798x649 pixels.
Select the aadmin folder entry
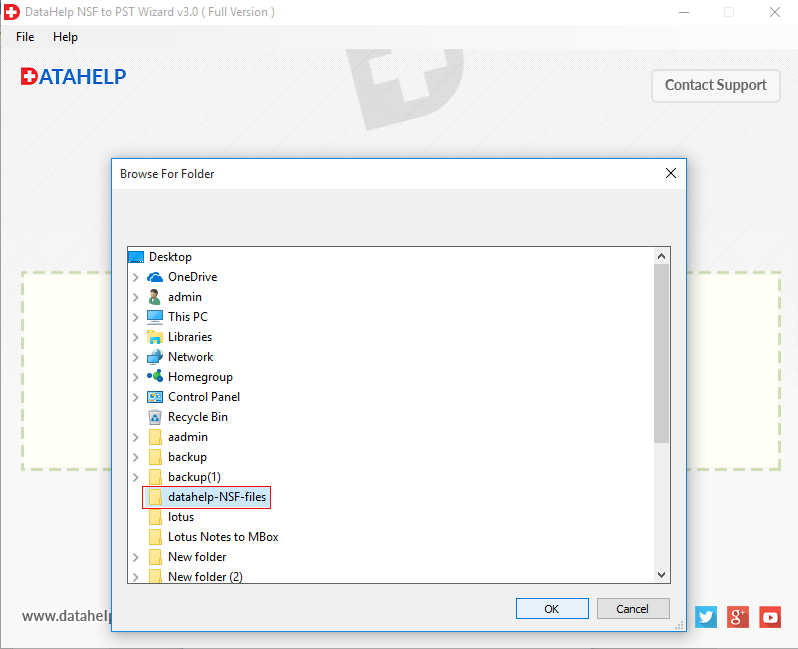pyautogui.click(x=188, y=437)
